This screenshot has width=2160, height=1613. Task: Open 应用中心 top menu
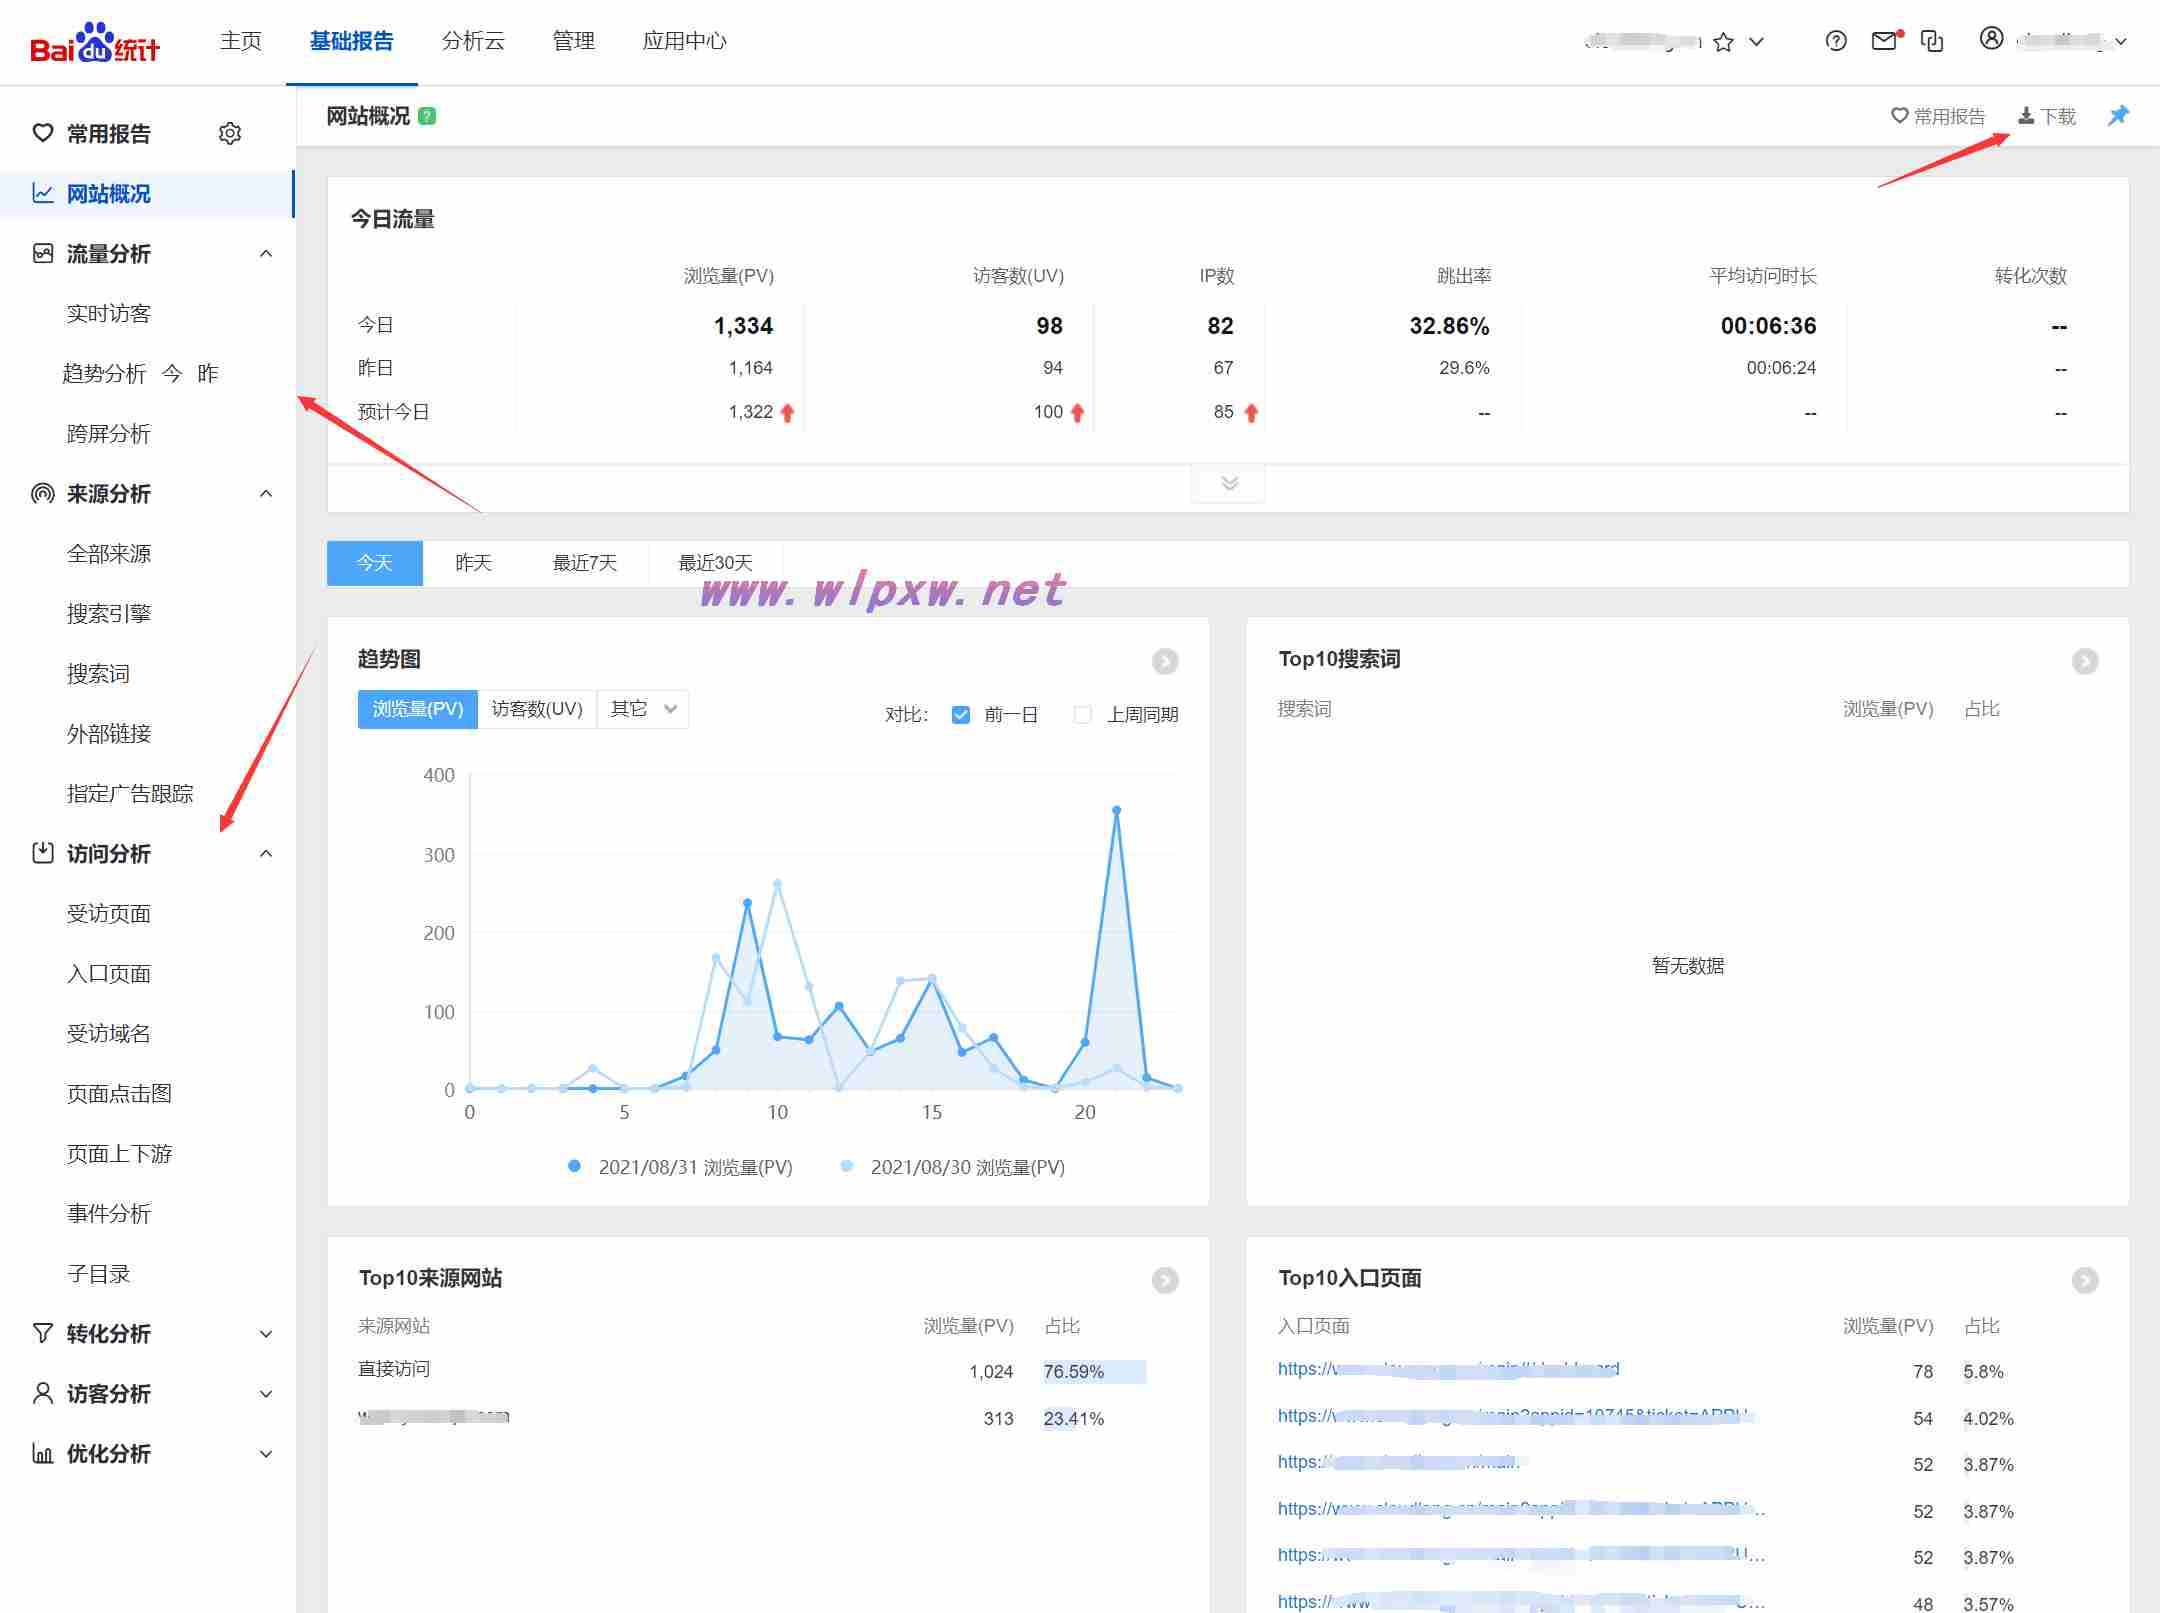(x=685, y=41)
